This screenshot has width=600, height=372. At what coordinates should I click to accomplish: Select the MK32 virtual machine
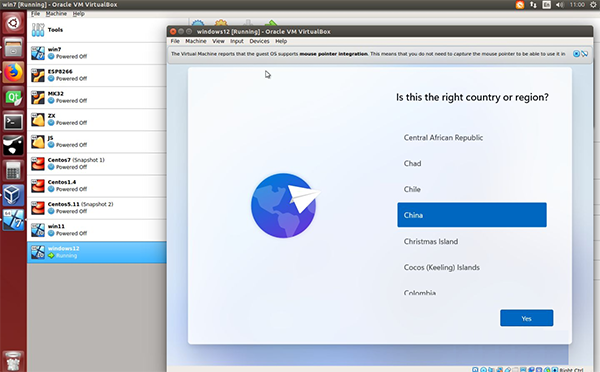point(97,97)
